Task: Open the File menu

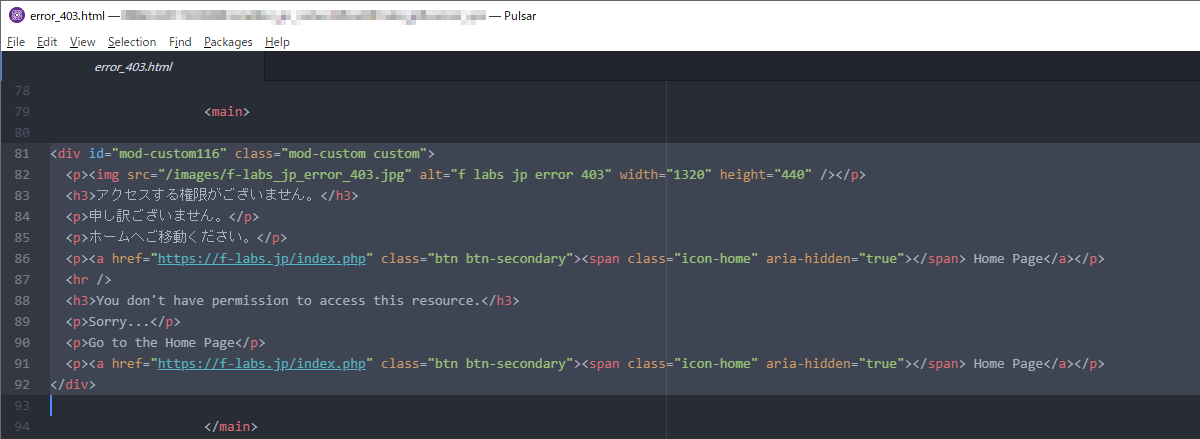Action: pyautogui.click(x=15, y=42)
